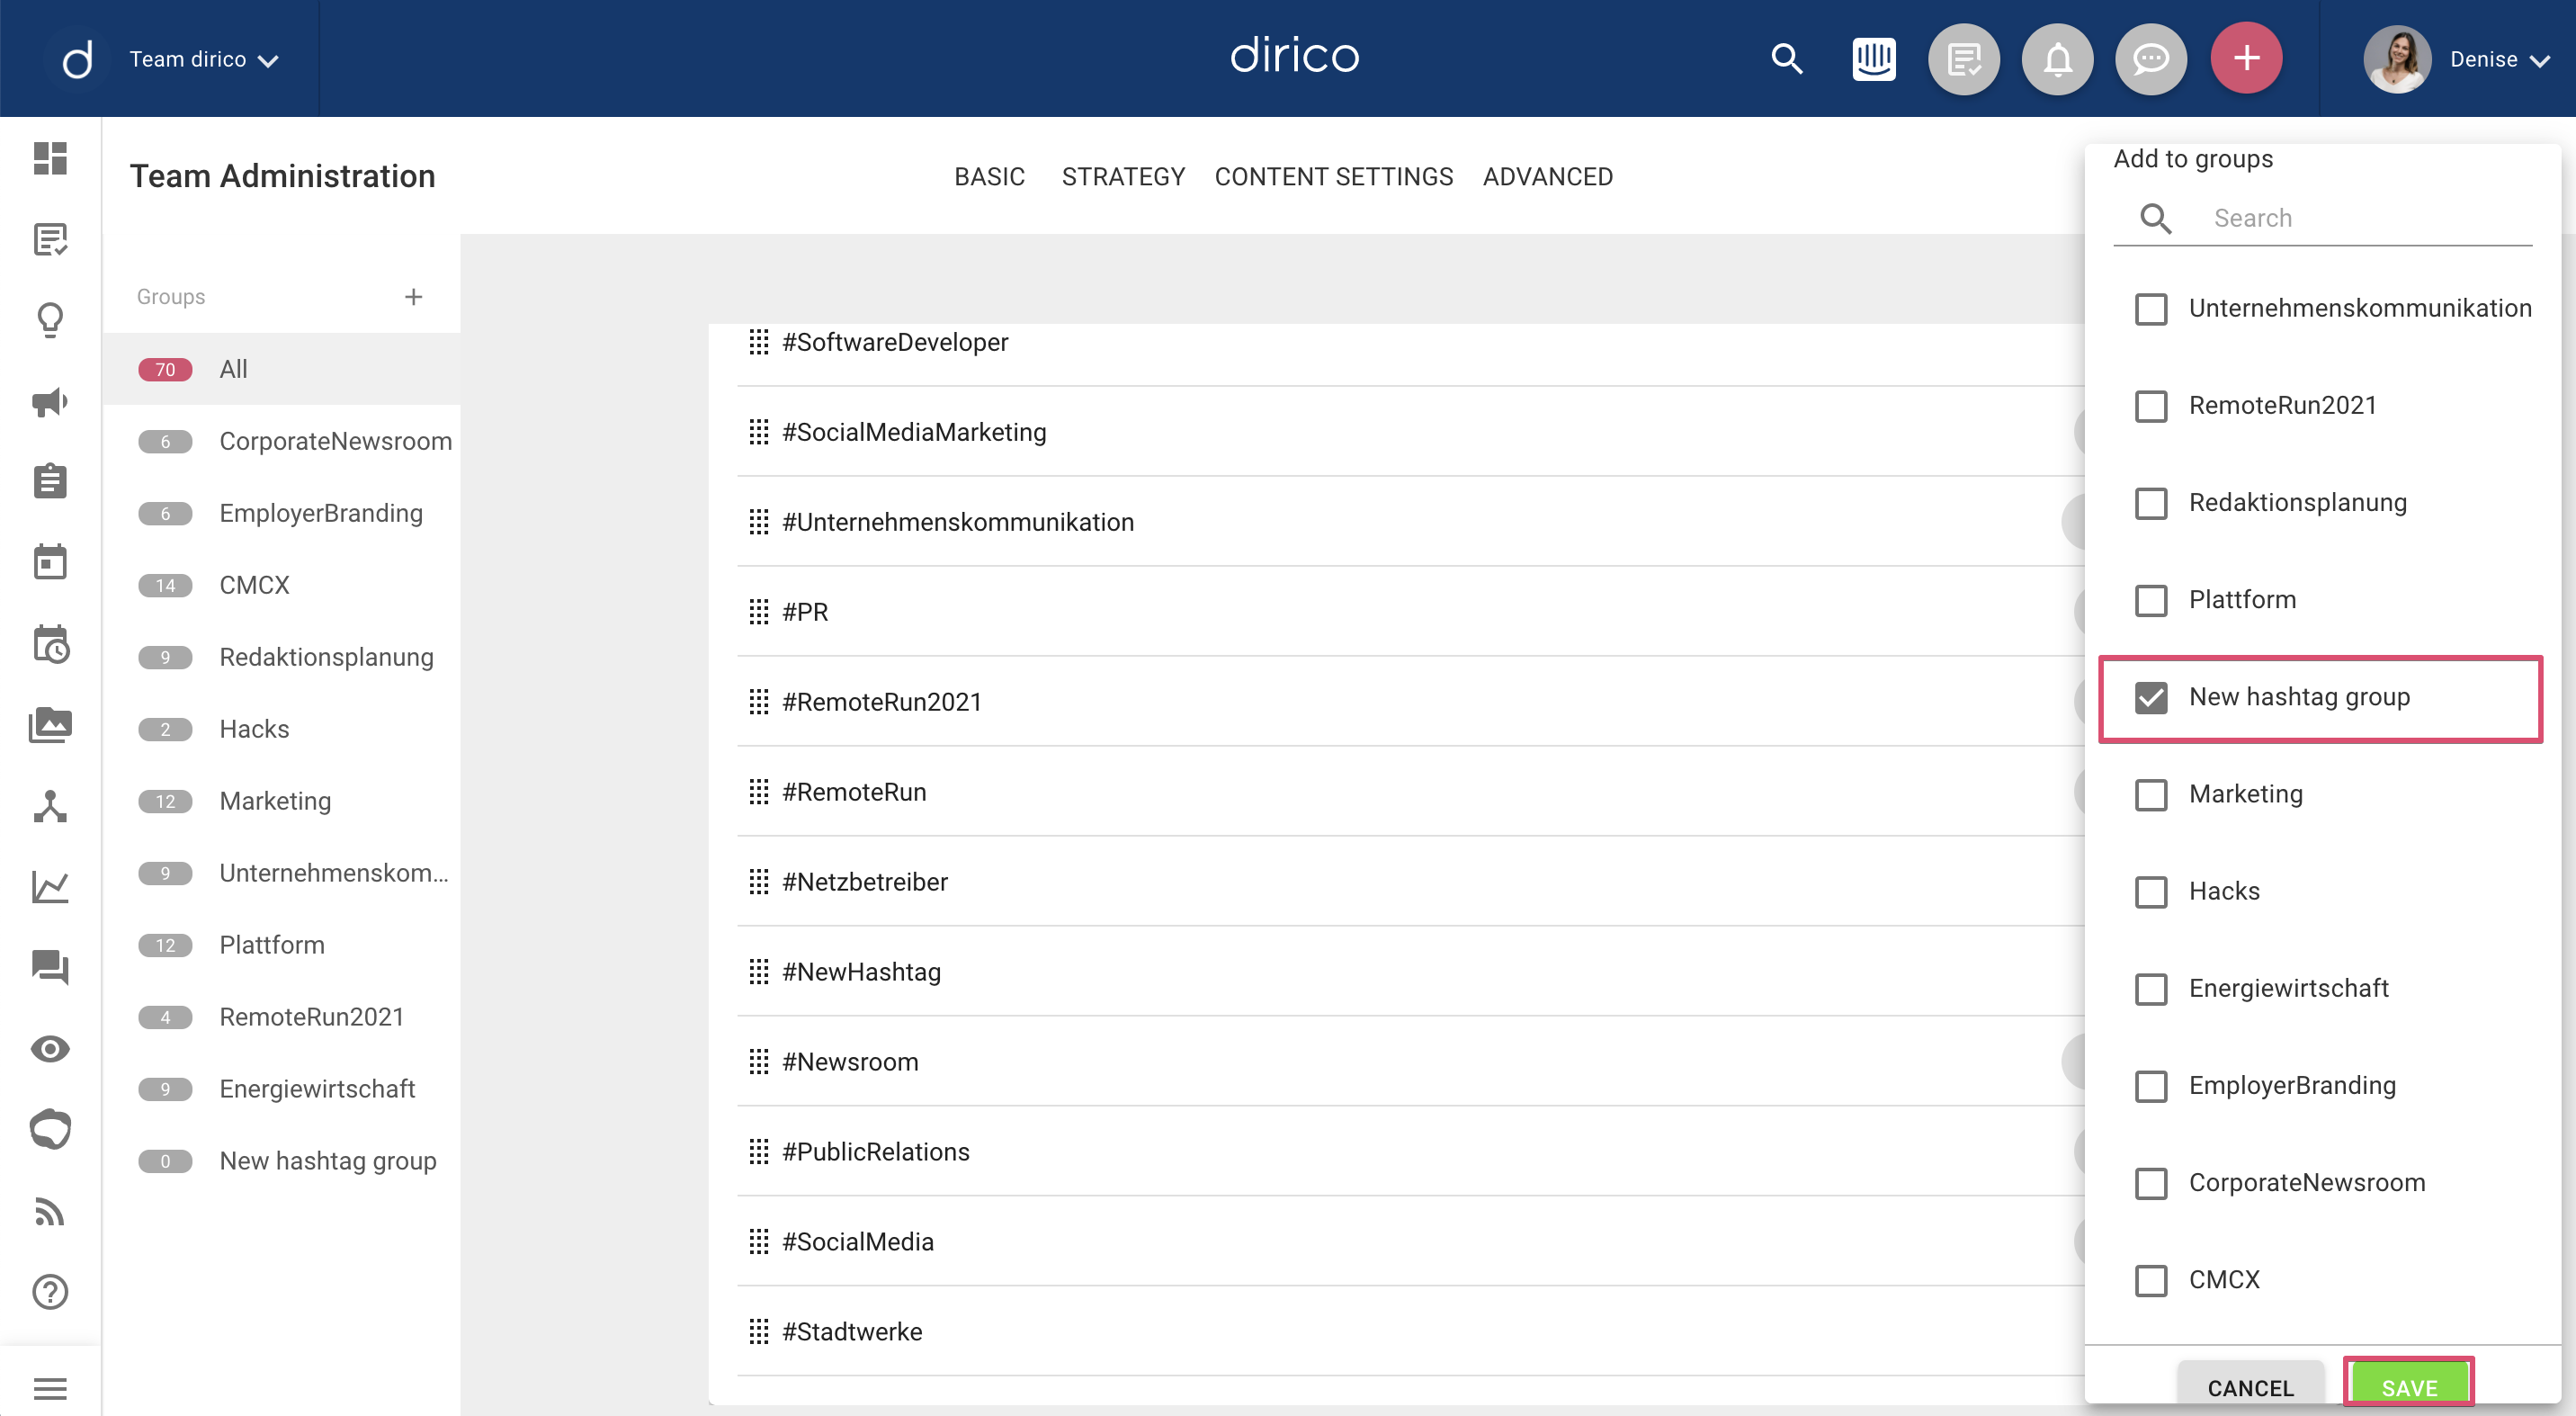Check the Unternehmenskommunikation checkbox
Viewport: 2576px width, 1416px height.
point(2151,309)
